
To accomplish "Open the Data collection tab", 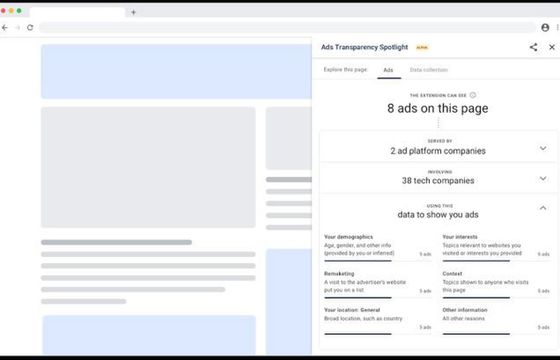I will click(x=429, y=70).
